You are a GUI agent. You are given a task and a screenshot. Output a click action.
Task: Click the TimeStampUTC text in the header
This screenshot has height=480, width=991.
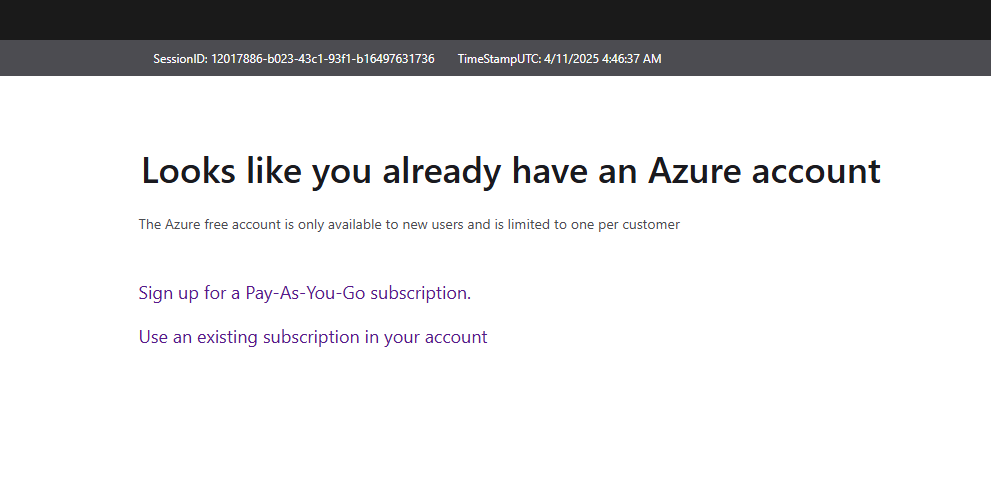pos(559,59)
